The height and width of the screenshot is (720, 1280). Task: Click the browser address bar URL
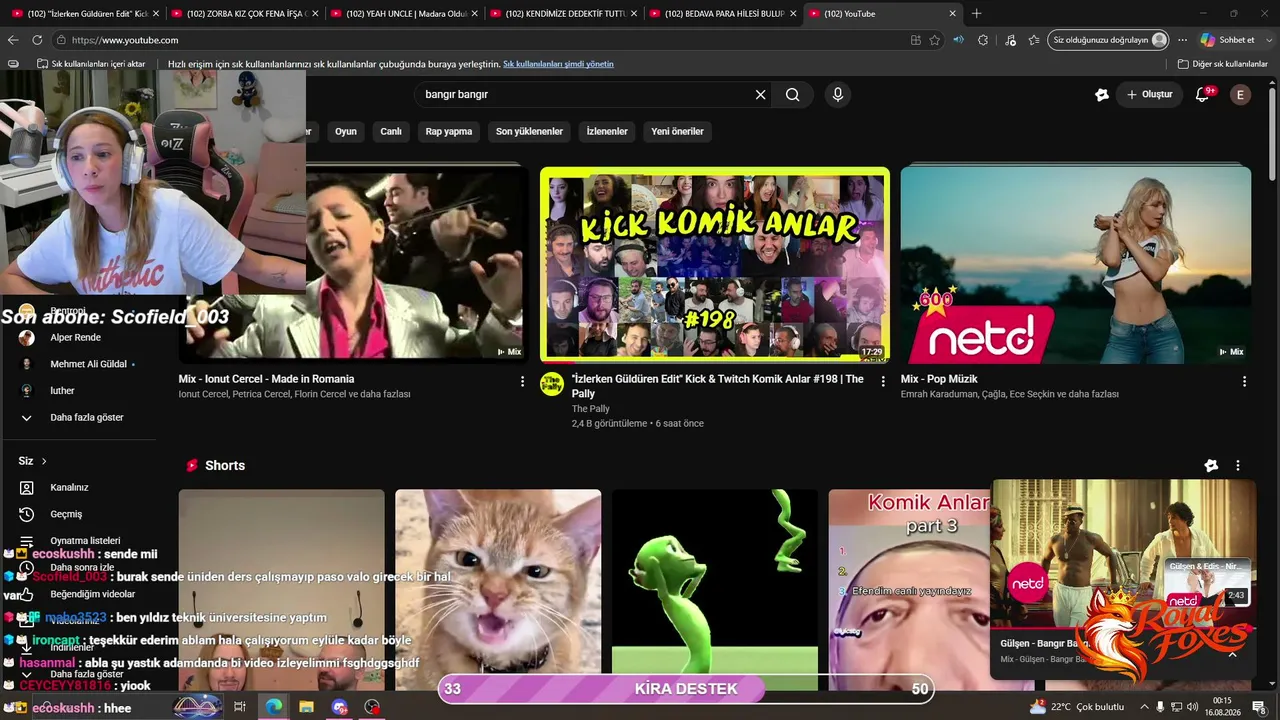tap(125, 40)
